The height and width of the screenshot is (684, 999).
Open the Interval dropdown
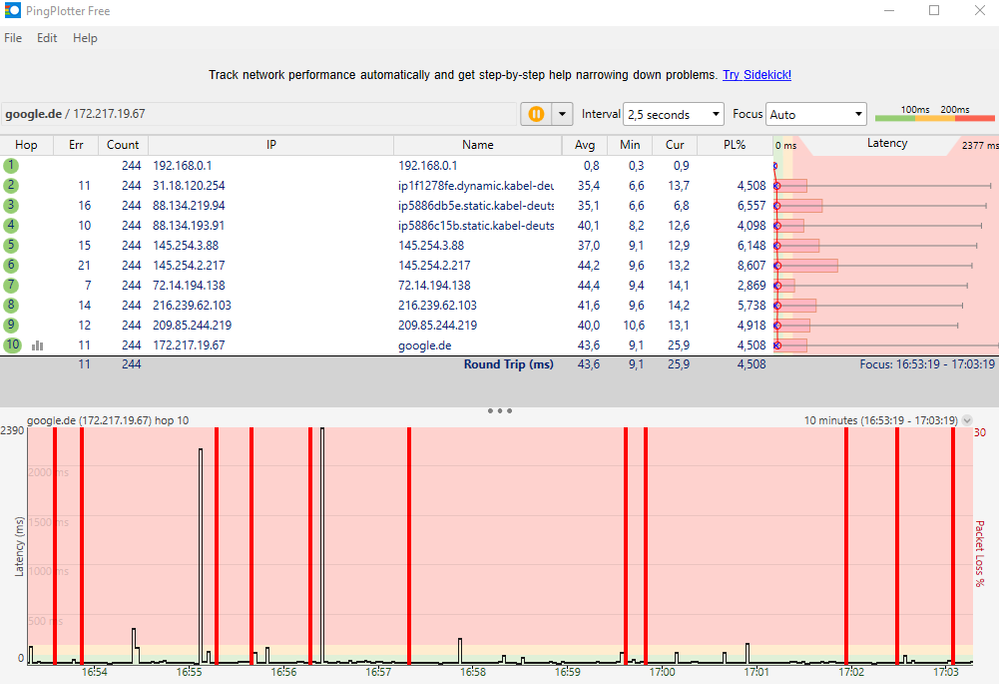point(673,114)
